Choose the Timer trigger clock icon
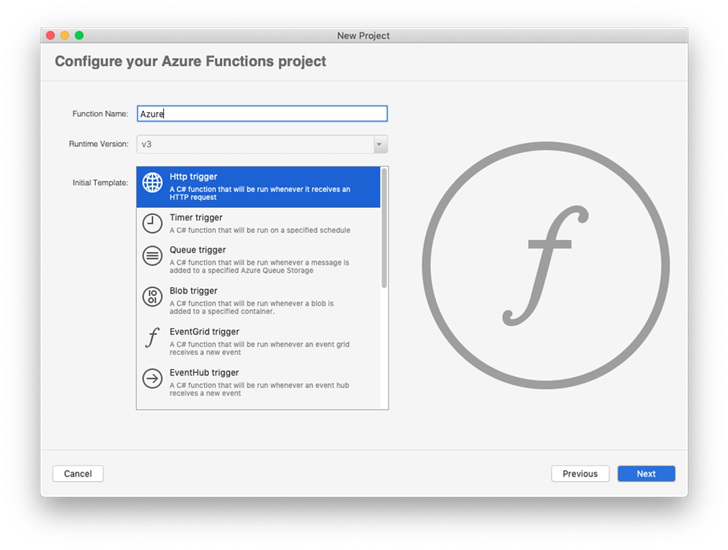 tap(152, 223)
